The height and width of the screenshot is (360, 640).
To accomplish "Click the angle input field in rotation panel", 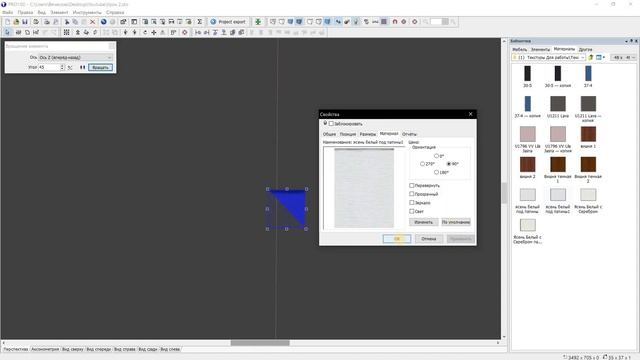I will (x=49, y=67).
